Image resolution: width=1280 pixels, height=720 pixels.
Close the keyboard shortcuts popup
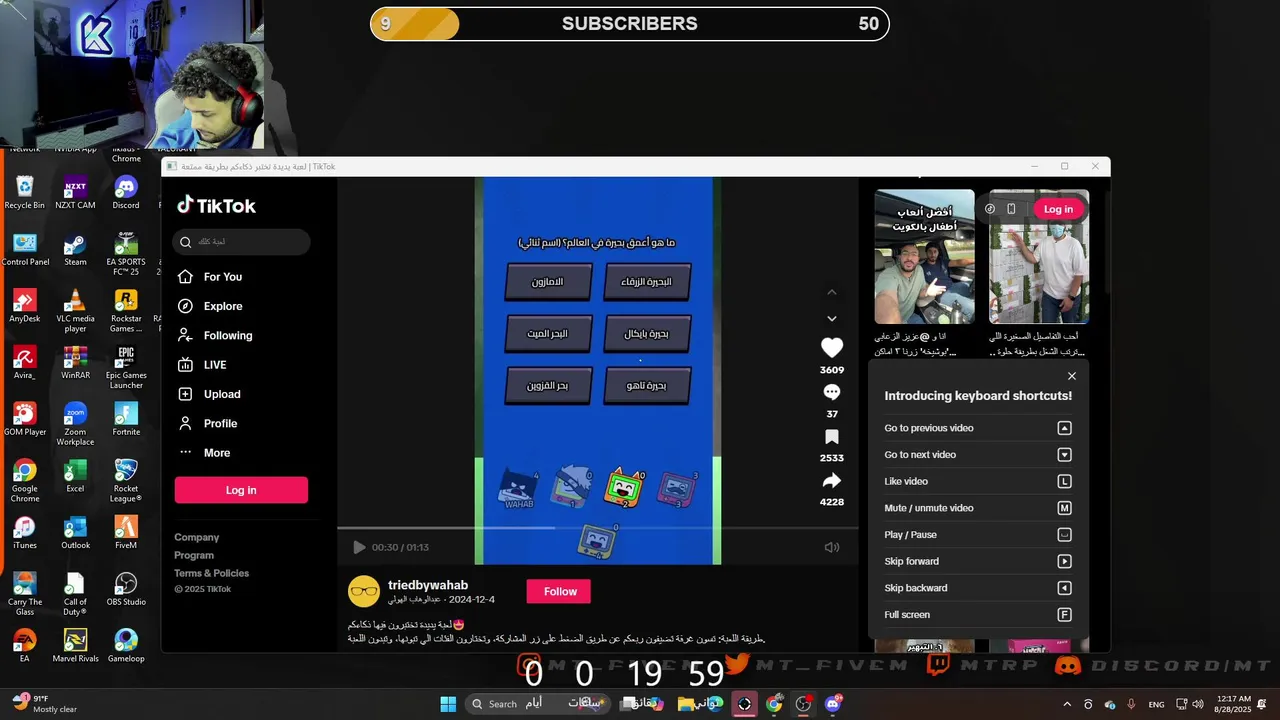click(1072, 376)
